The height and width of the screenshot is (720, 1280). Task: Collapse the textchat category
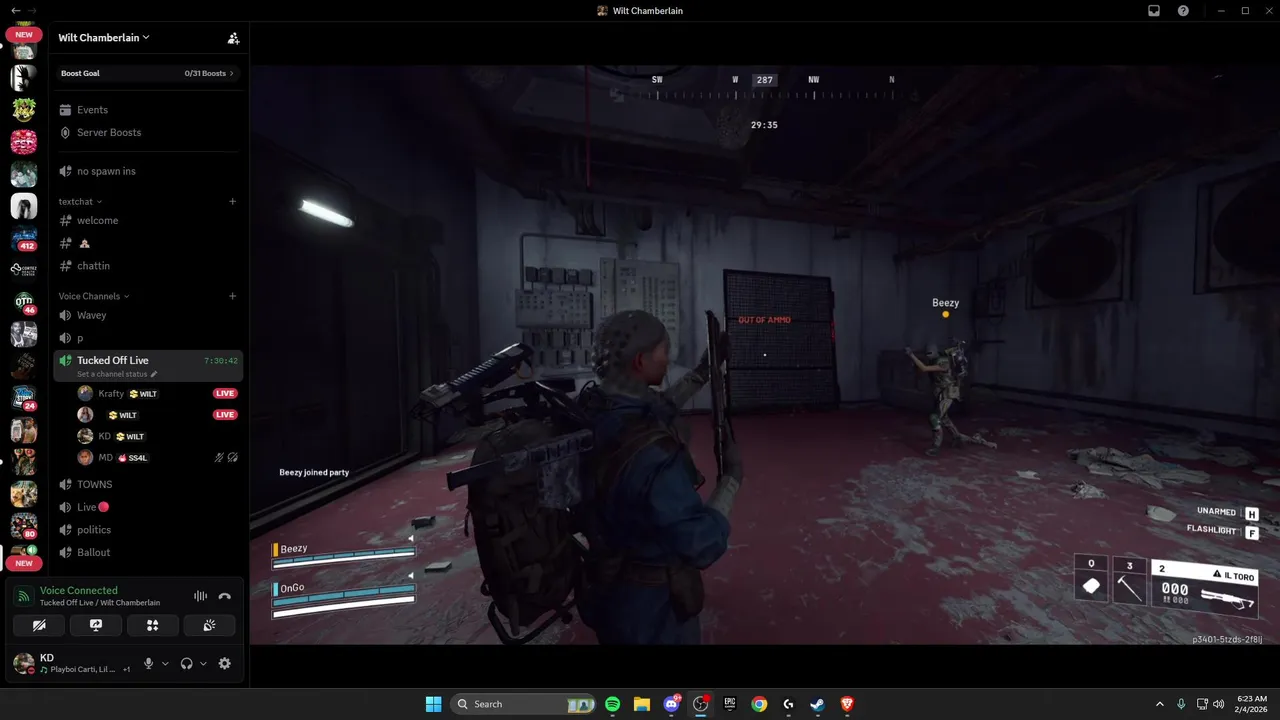point(80,201)
